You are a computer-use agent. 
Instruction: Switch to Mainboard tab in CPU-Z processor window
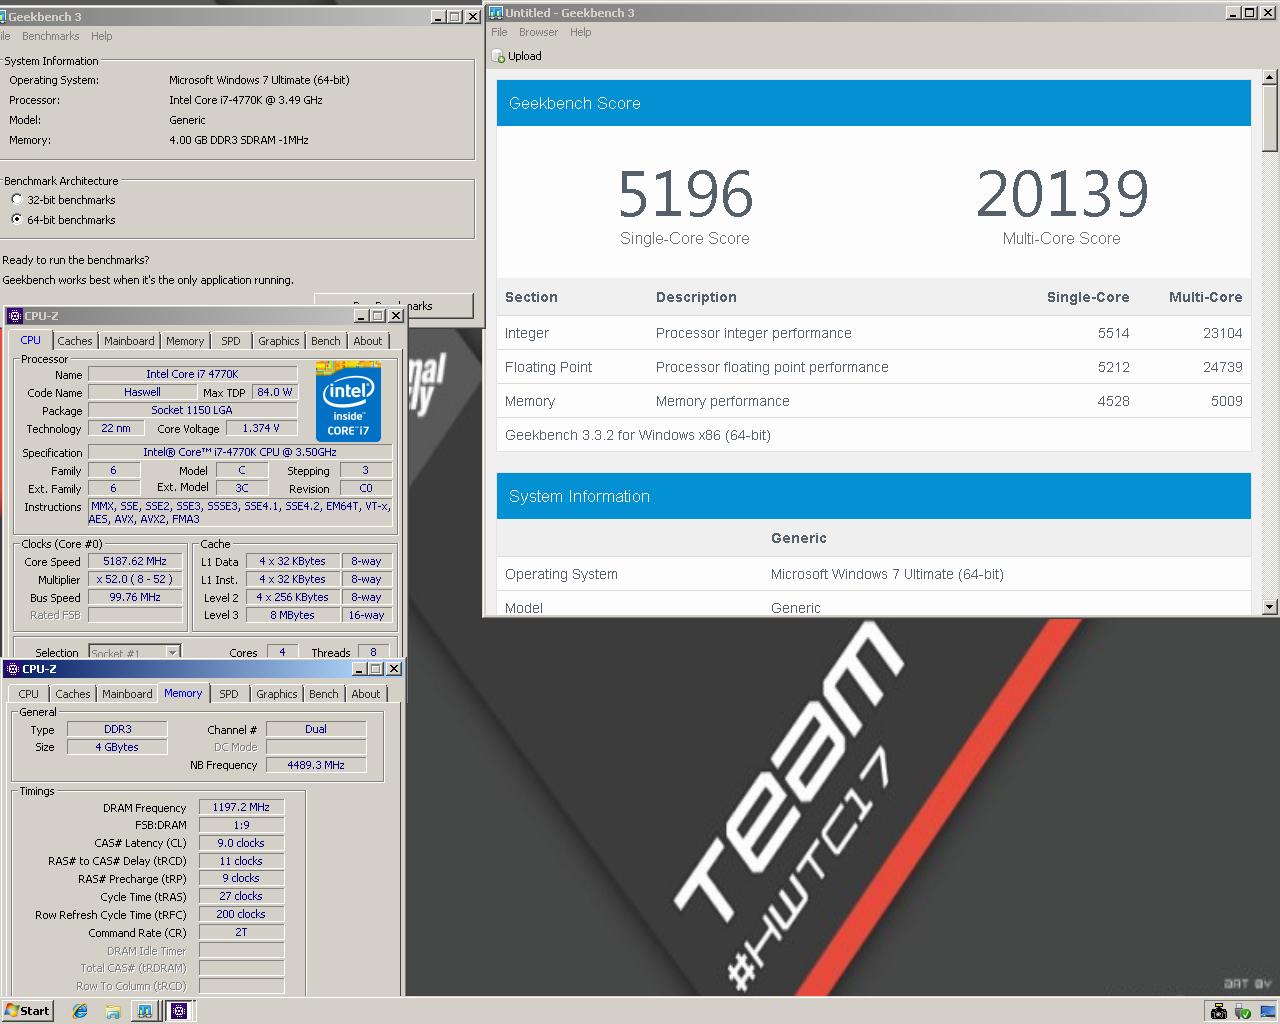[129, 341]
